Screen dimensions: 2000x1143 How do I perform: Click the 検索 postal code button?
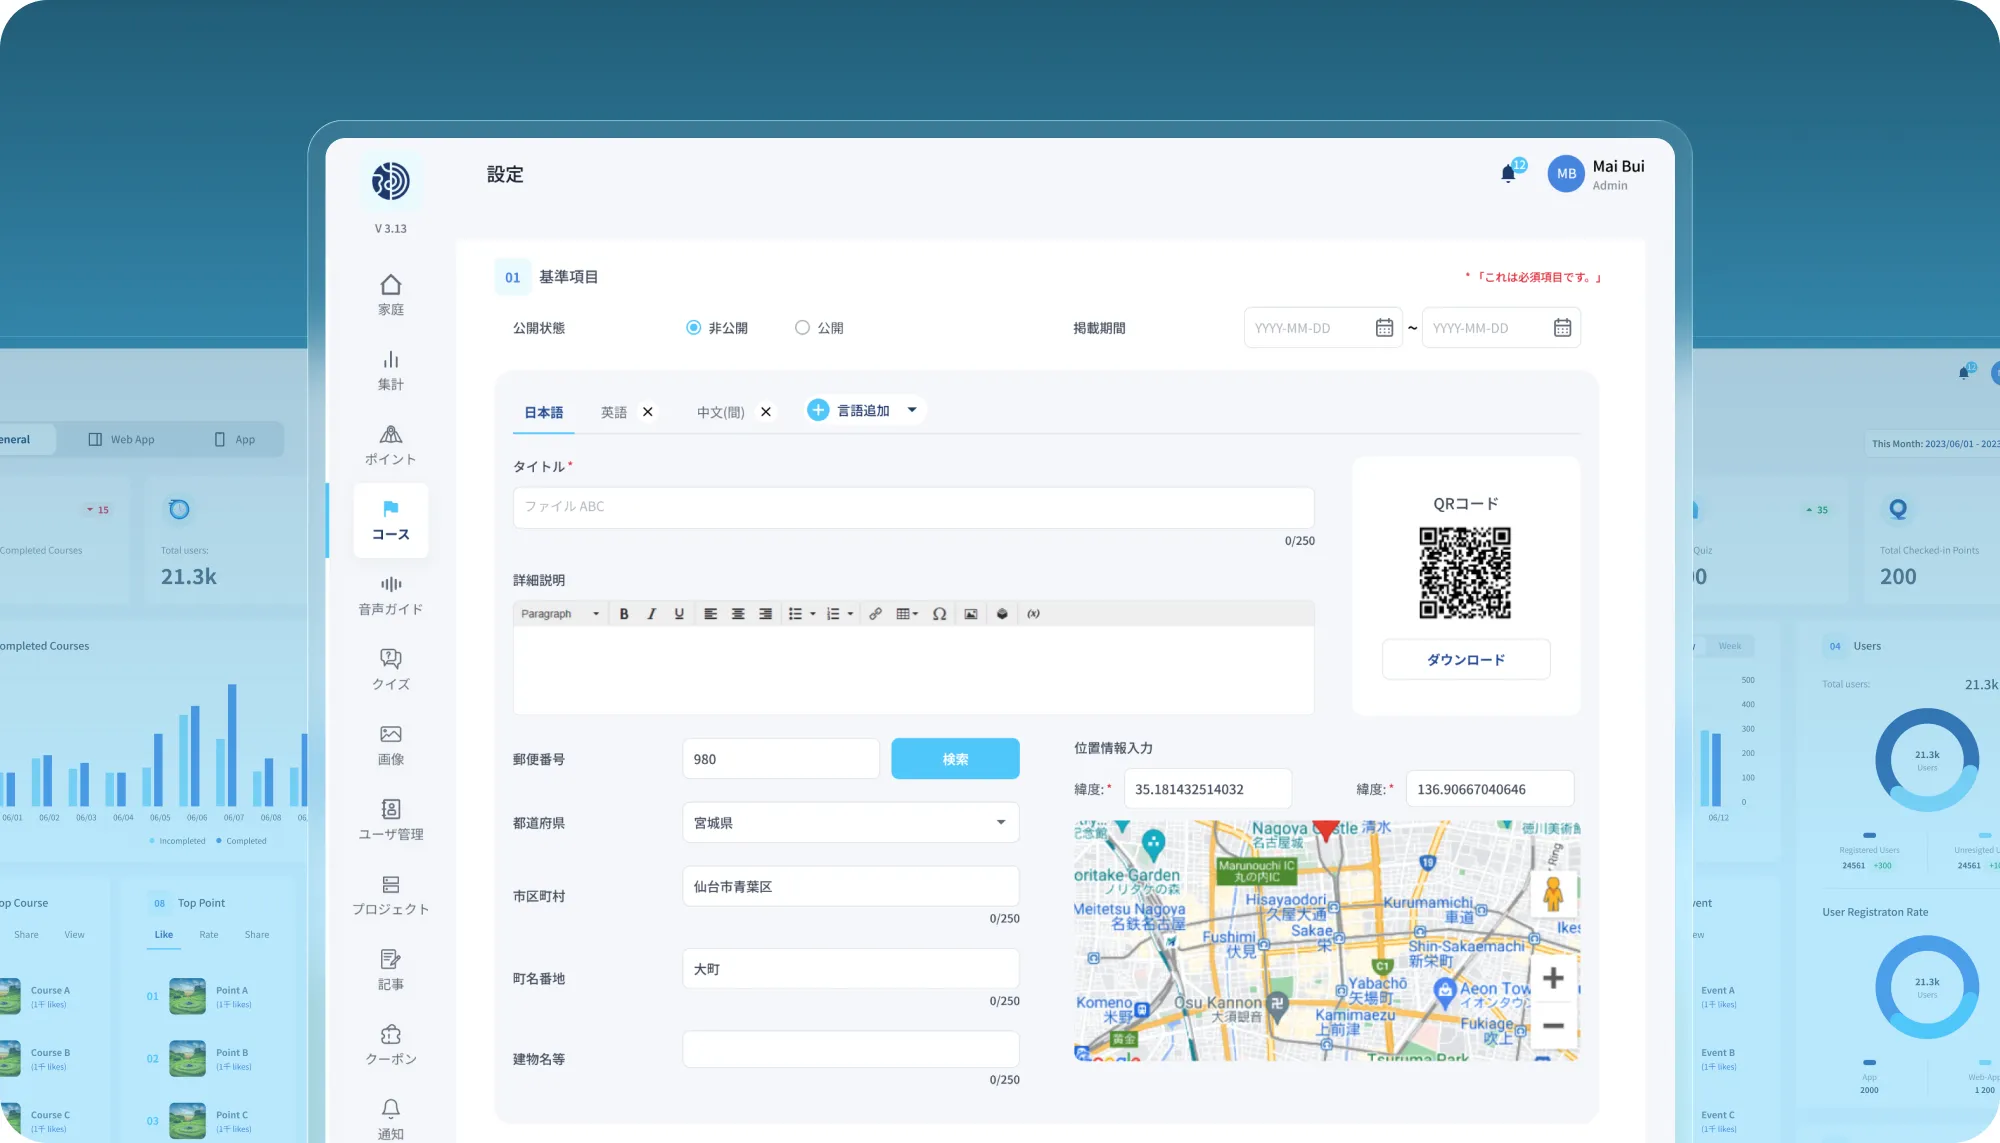point(955,759)
